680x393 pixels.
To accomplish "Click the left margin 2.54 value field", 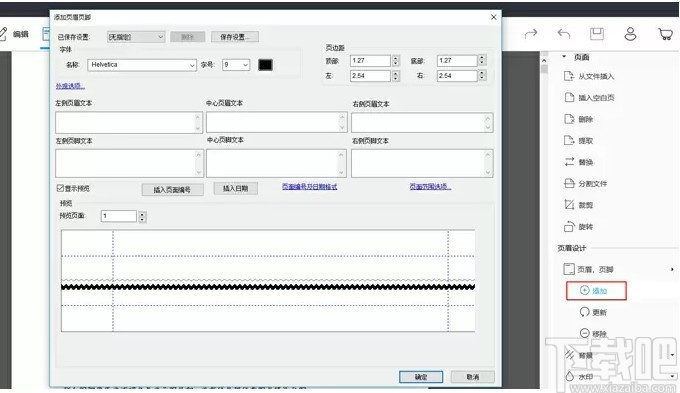I will (370, 76).
